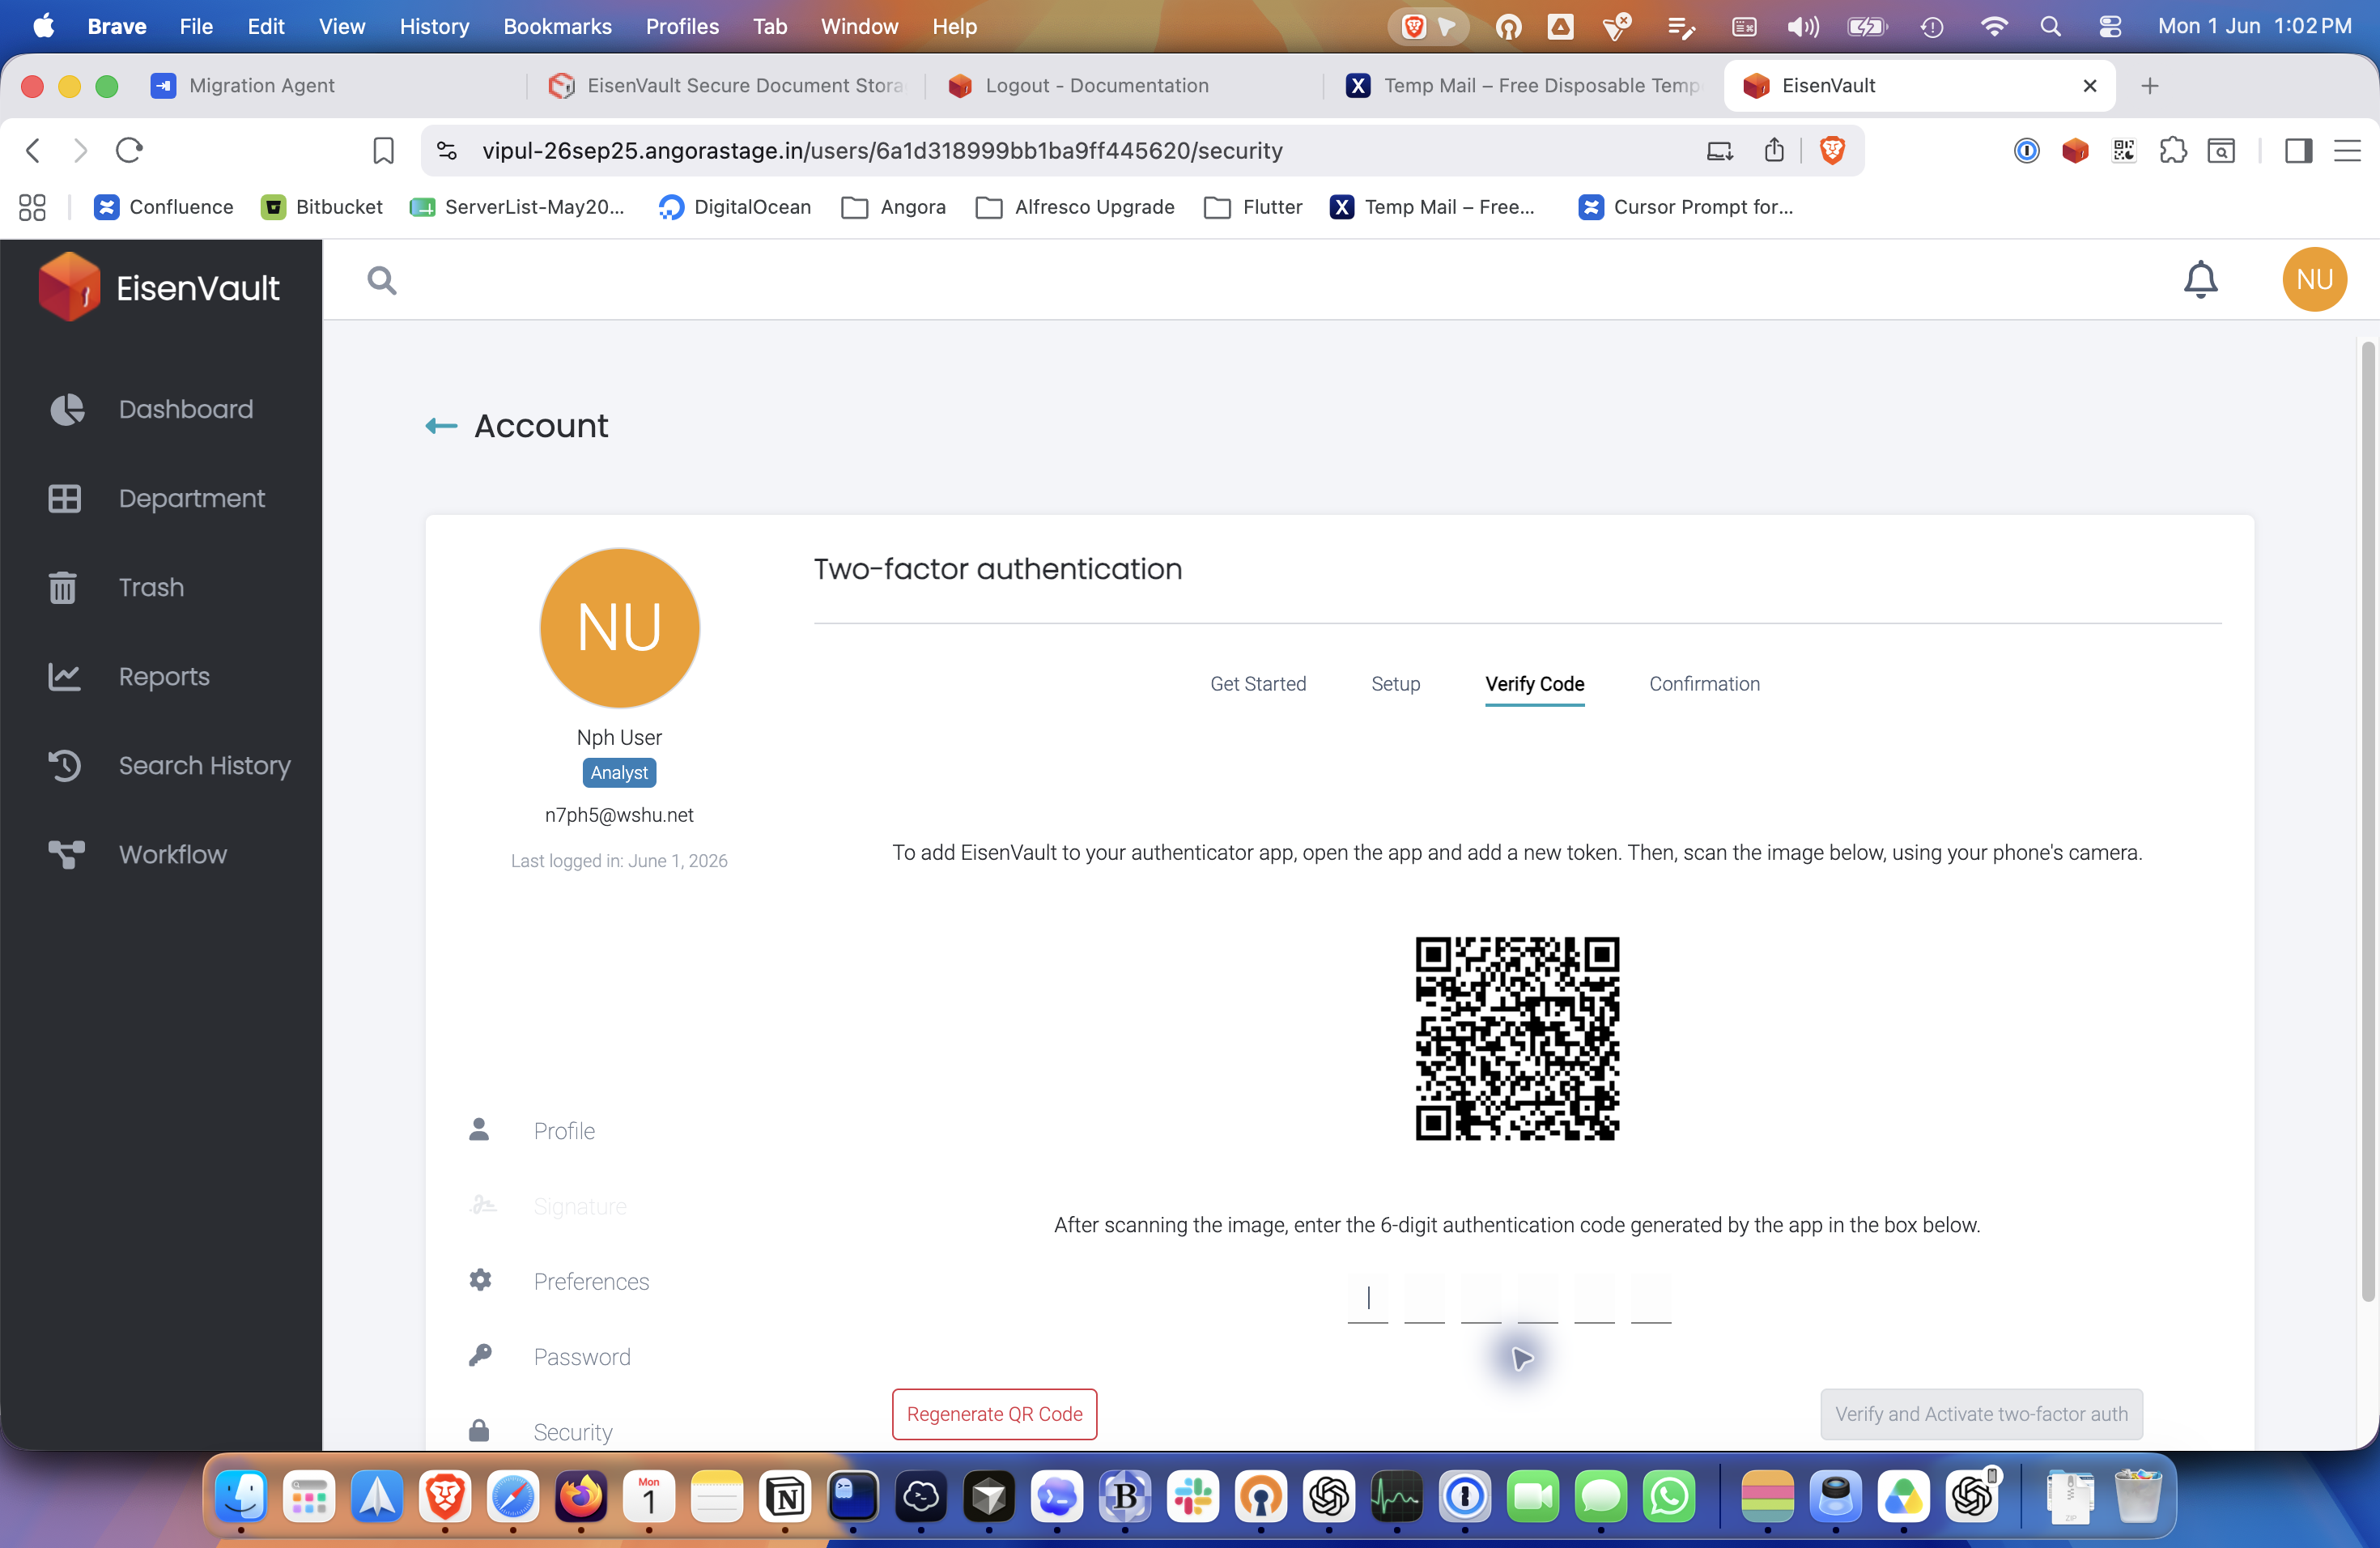This screenshot has width=2380, height=1548.
Task: Open the Profile section
Action: pos(564,1130)
